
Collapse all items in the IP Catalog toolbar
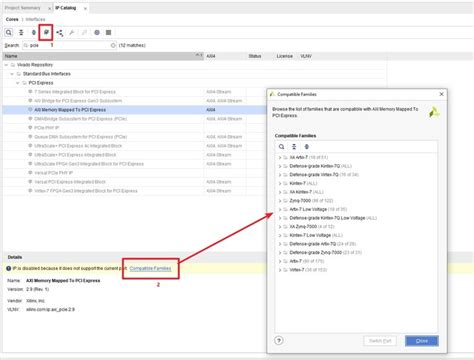coord(21,32)
